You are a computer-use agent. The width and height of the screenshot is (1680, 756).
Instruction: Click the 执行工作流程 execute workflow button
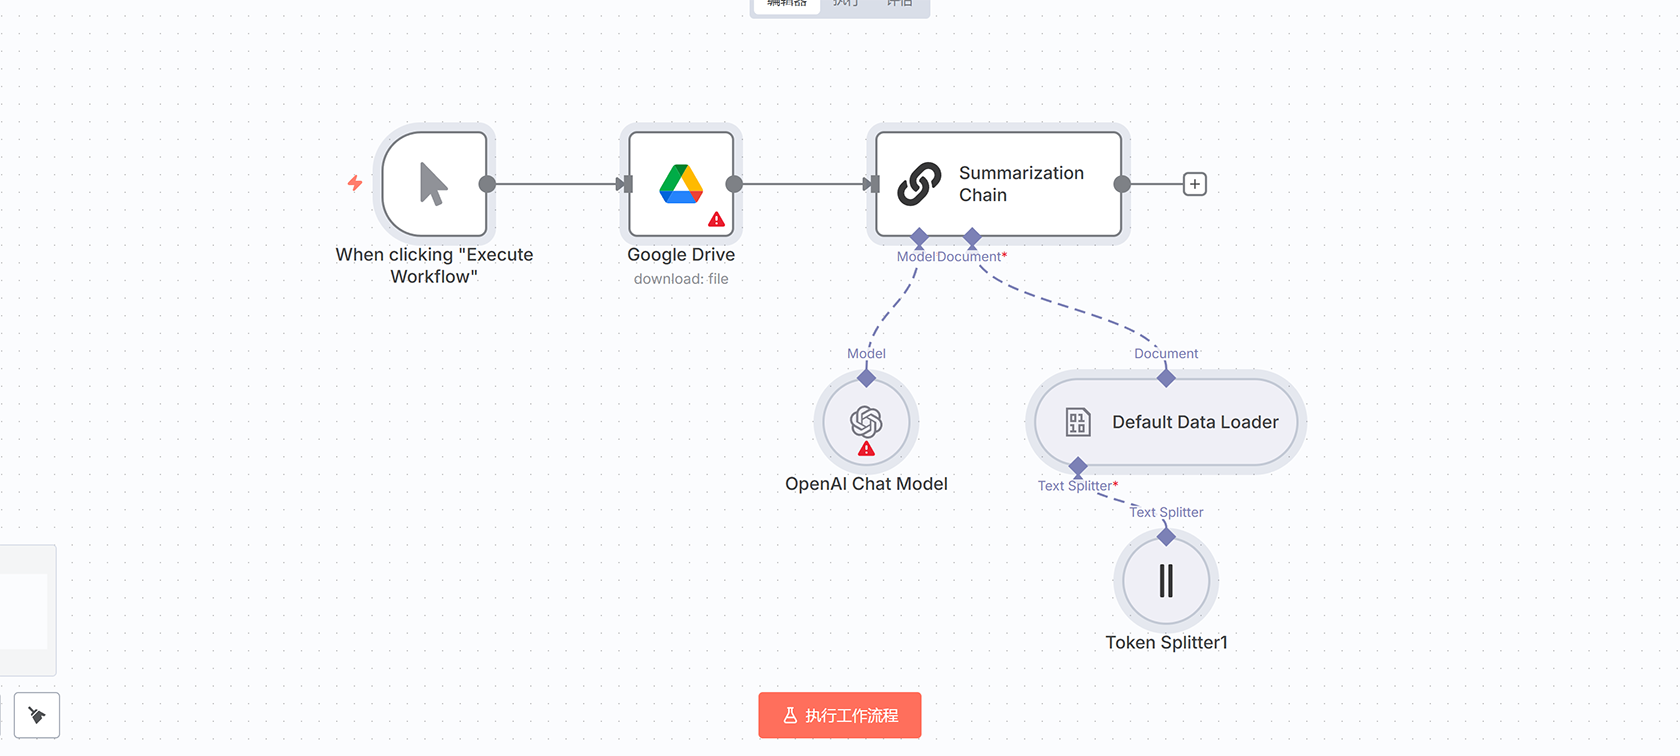840,715
